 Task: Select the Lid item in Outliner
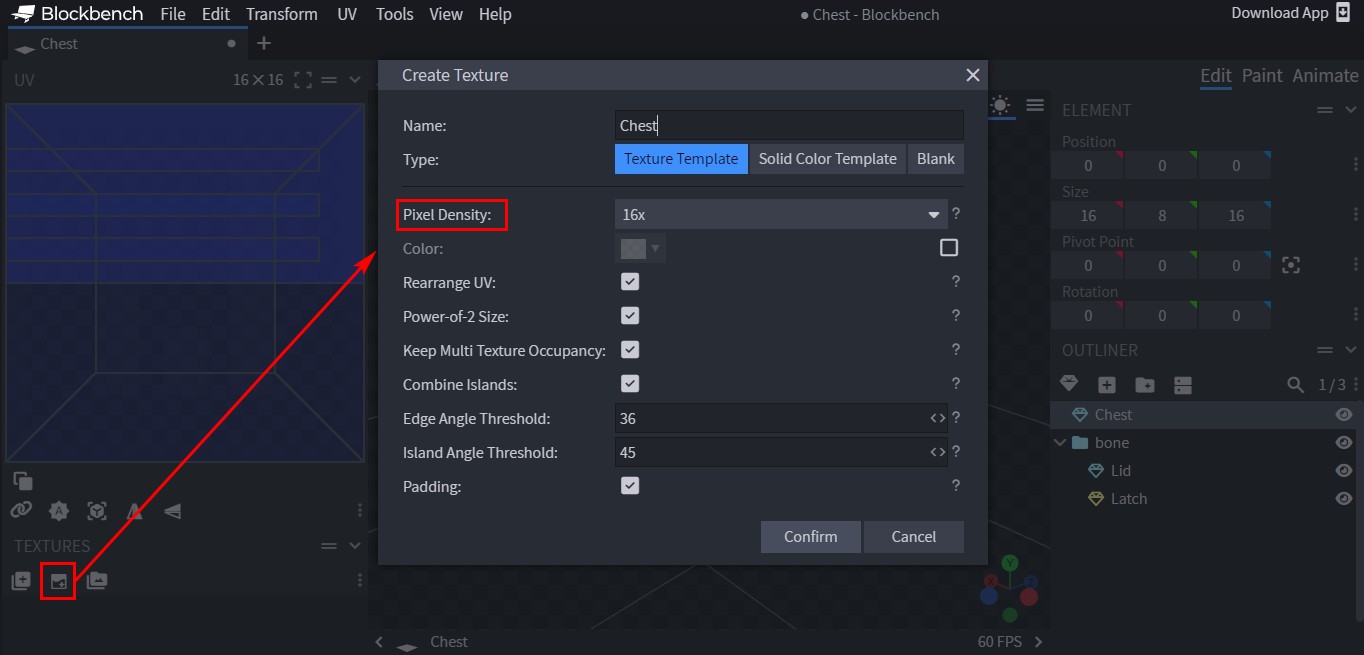[x=1121, y=471]
